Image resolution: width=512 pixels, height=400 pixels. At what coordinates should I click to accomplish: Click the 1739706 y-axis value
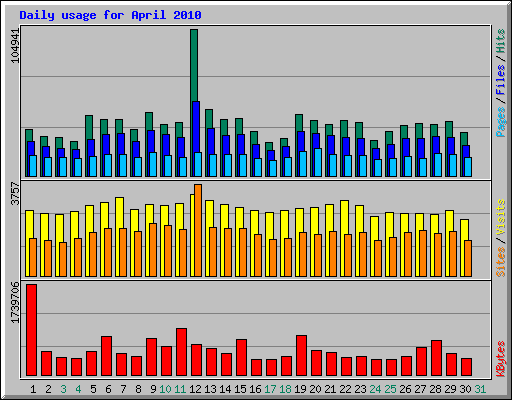[15, 303]
